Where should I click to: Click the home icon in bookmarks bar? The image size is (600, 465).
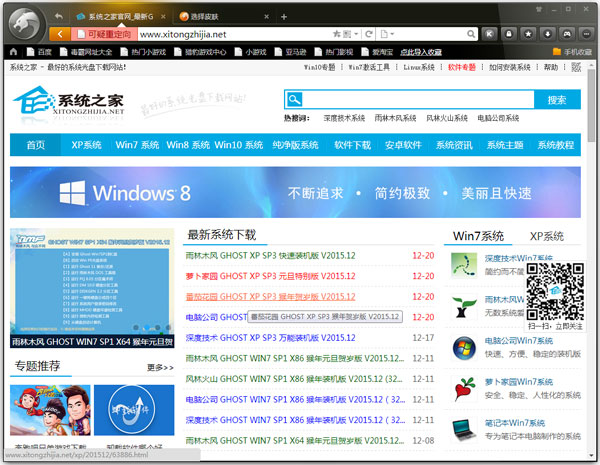[14, 52]
